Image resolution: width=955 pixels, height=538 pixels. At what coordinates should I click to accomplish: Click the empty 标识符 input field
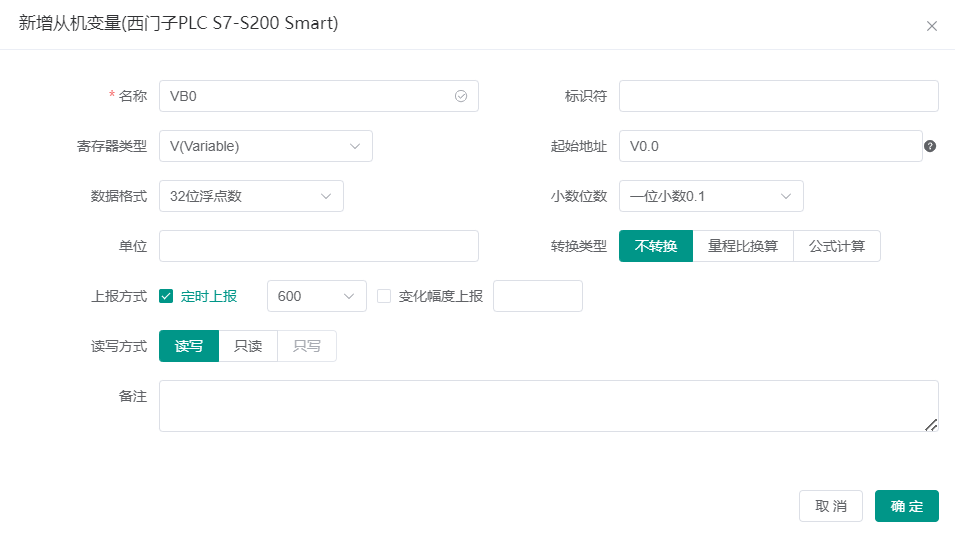[778, 96]
